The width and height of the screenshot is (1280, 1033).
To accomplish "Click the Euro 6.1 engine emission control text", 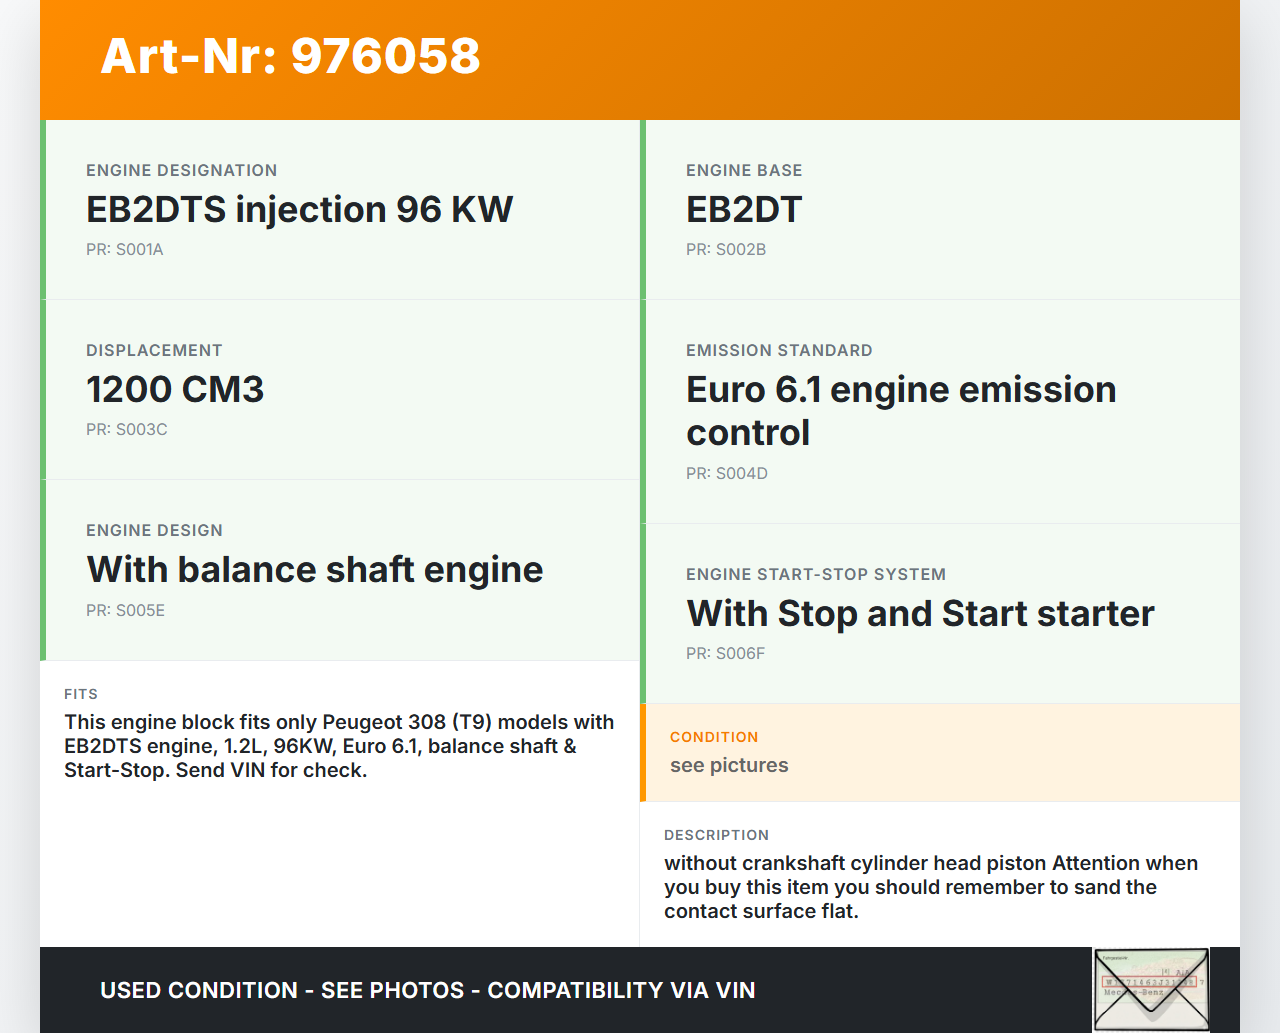I will [x=900, y=411].
